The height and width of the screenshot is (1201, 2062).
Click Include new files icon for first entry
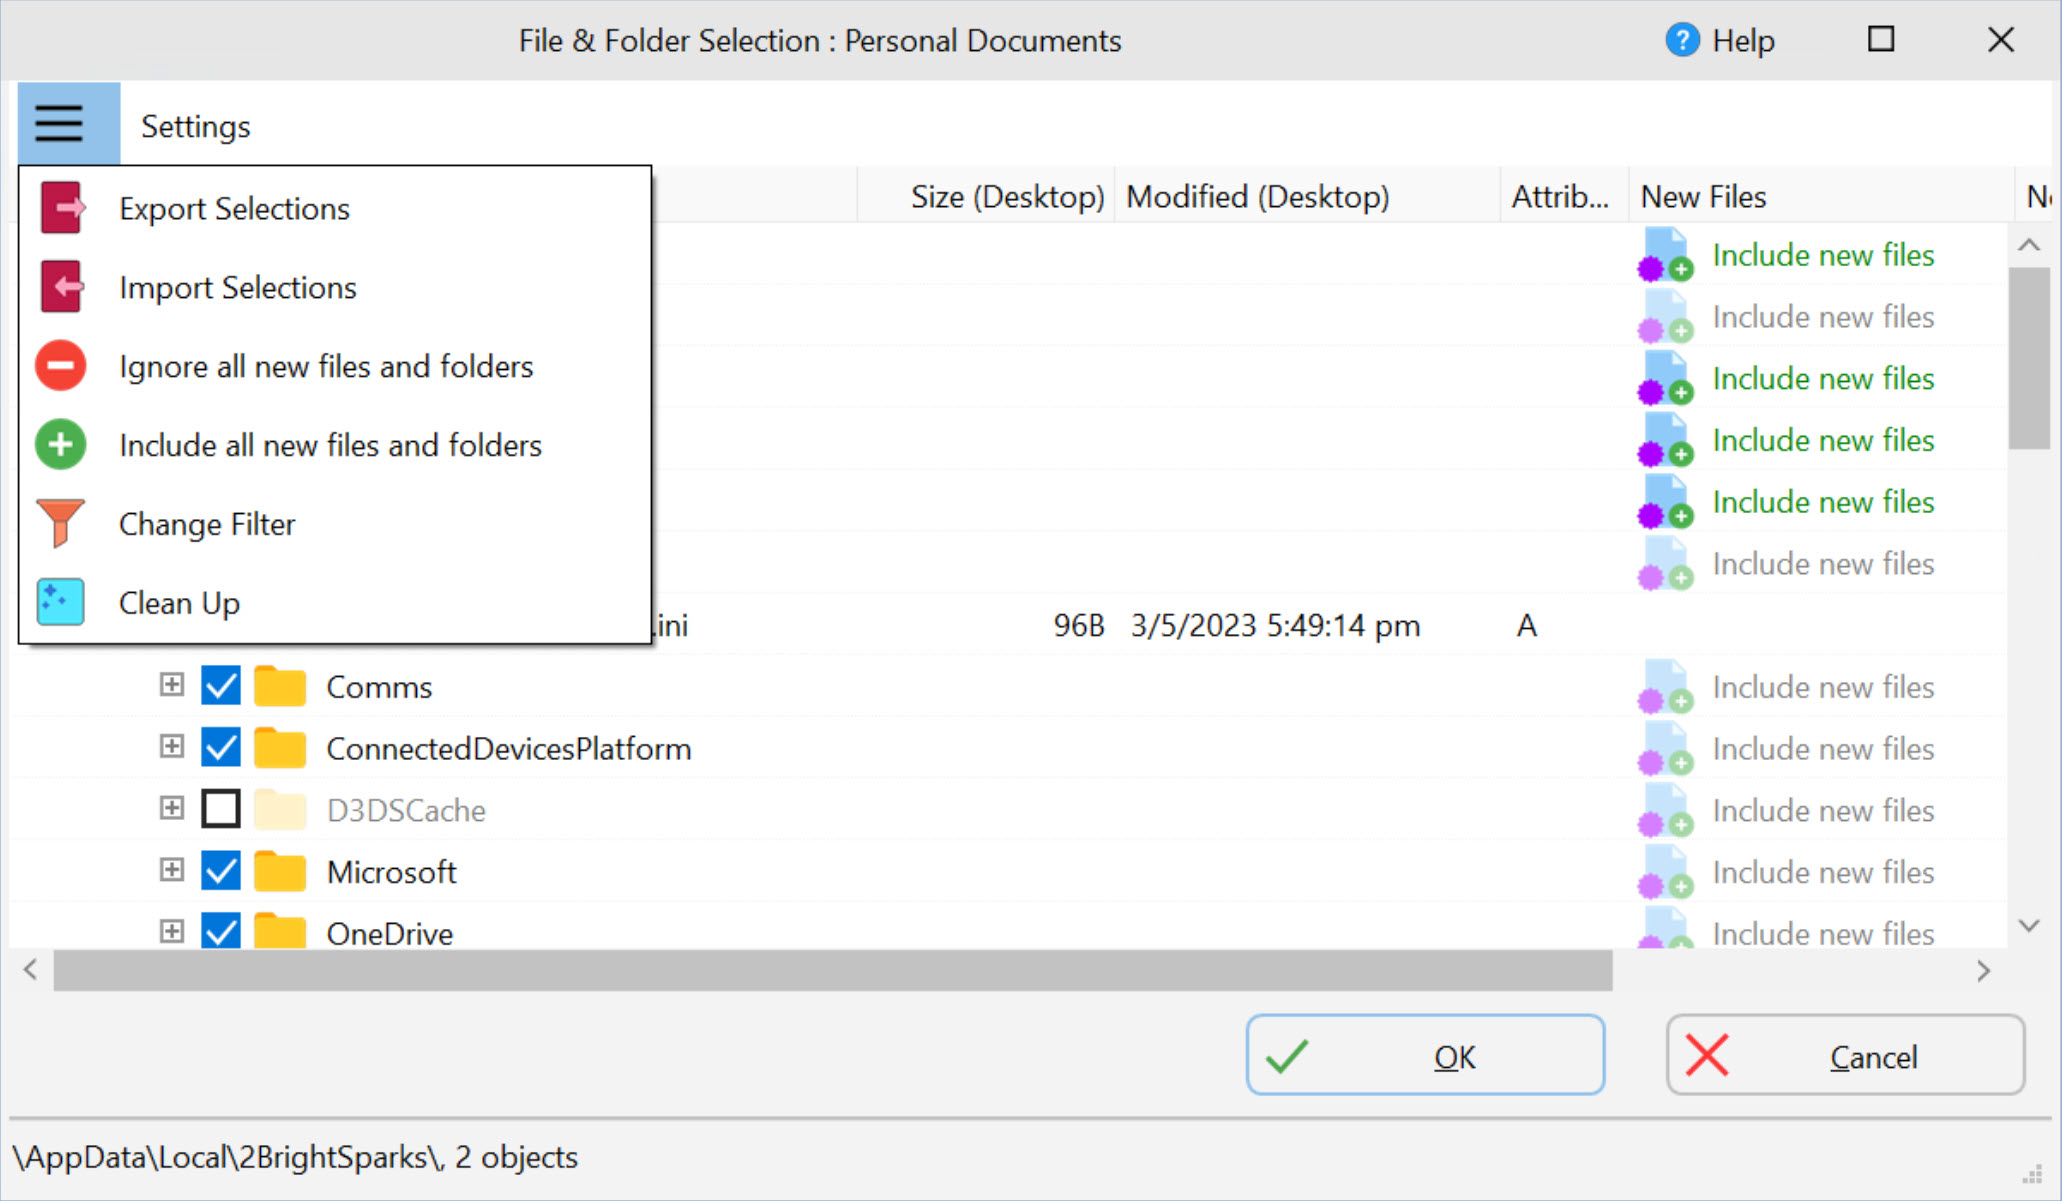point(1662,254)
